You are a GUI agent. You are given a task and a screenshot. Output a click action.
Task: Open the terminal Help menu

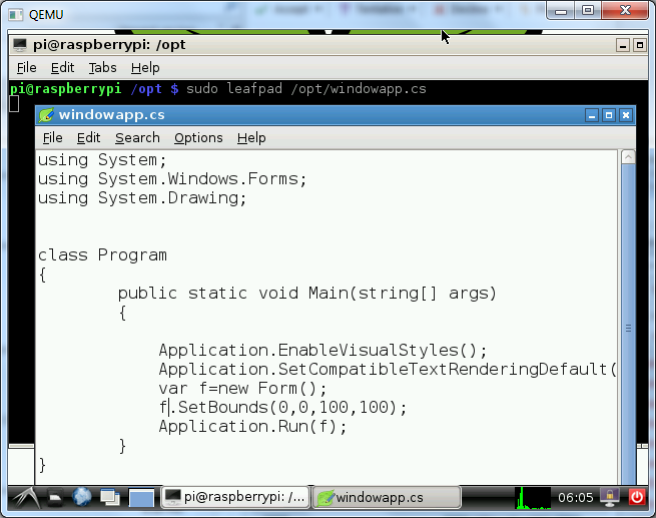coord(145,67)
